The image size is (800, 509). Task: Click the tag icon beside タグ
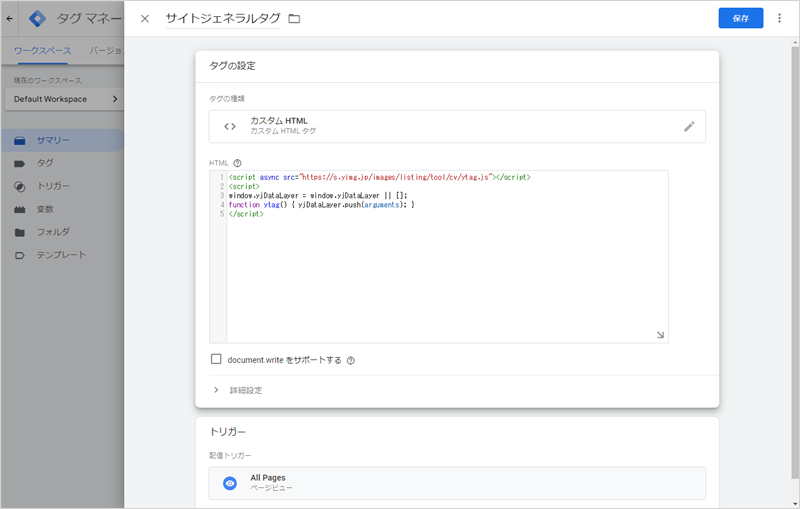(x=19, y=164)
